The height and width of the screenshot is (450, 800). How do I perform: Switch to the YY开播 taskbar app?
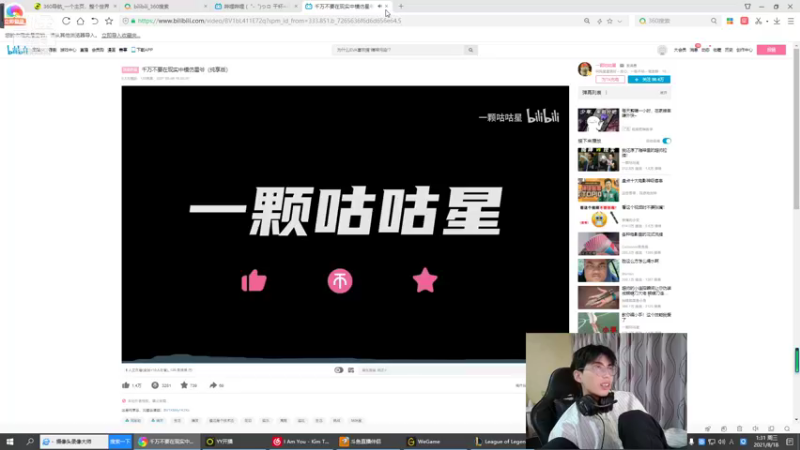(235, 441)
